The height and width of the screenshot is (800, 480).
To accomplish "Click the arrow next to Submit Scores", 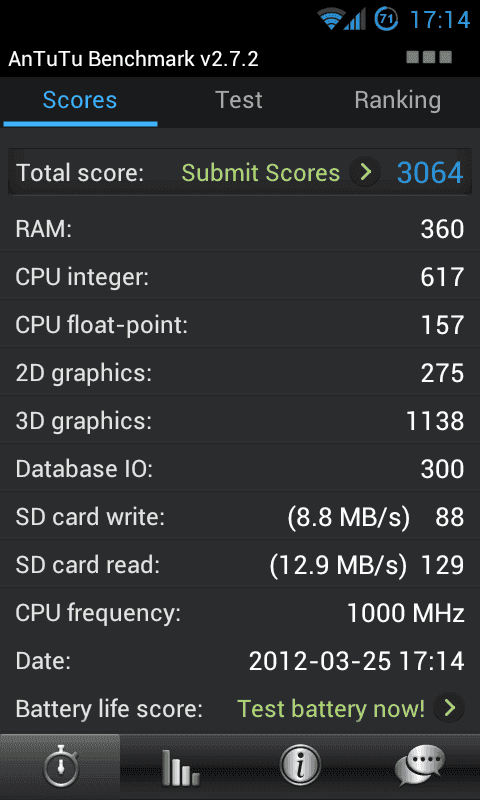I will point(365,172).
